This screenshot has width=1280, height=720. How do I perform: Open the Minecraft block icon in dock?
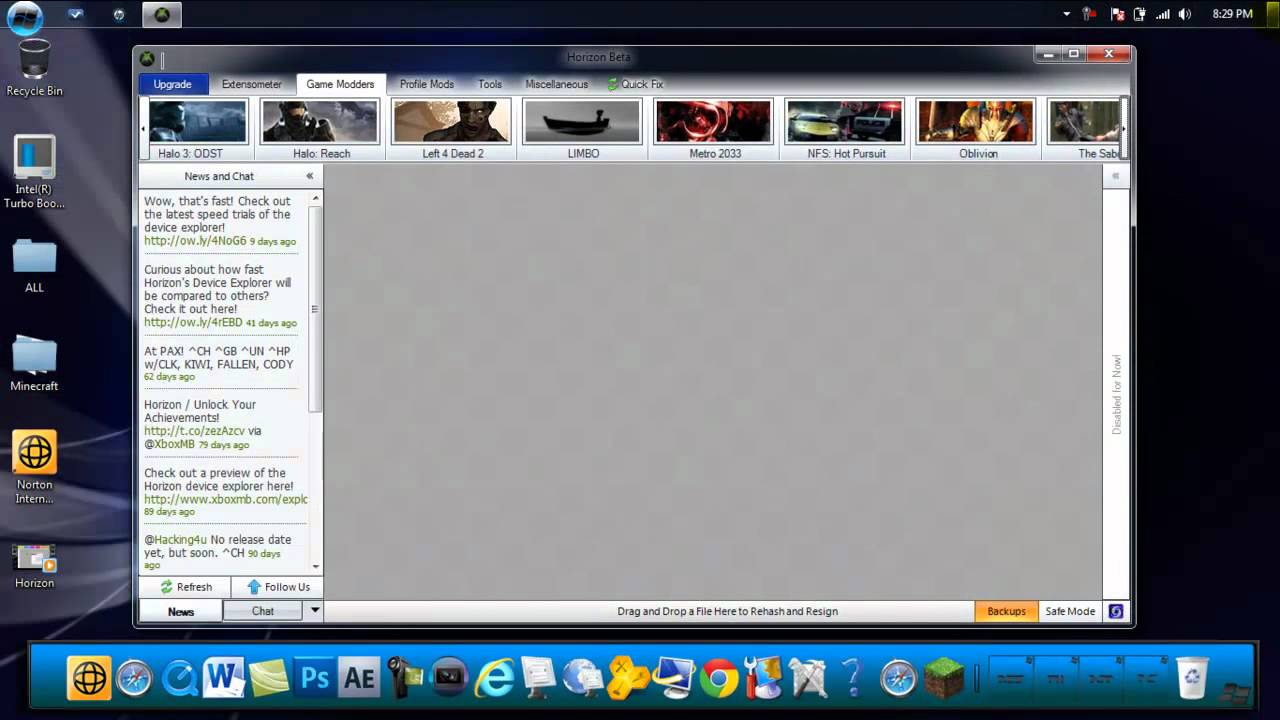(943, 679)
